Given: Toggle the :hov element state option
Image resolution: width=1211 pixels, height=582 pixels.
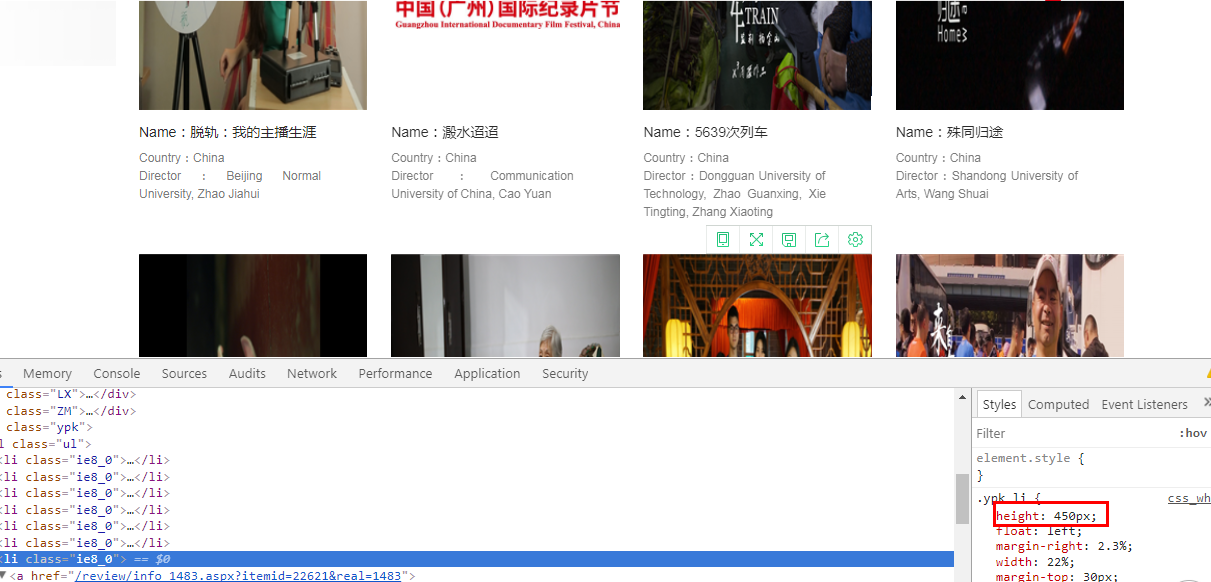Looking at the screenshot, I should 1193,433.
